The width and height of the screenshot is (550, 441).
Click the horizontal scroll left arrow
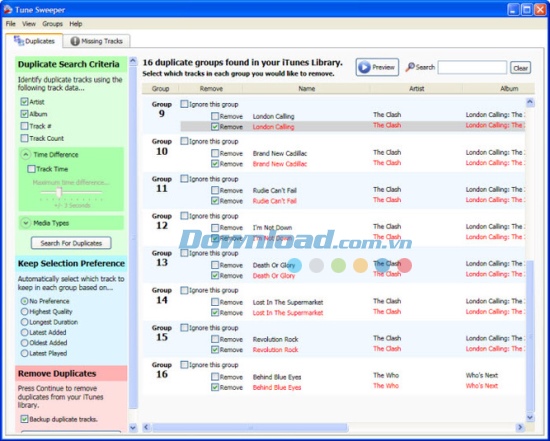click(147, 427)
